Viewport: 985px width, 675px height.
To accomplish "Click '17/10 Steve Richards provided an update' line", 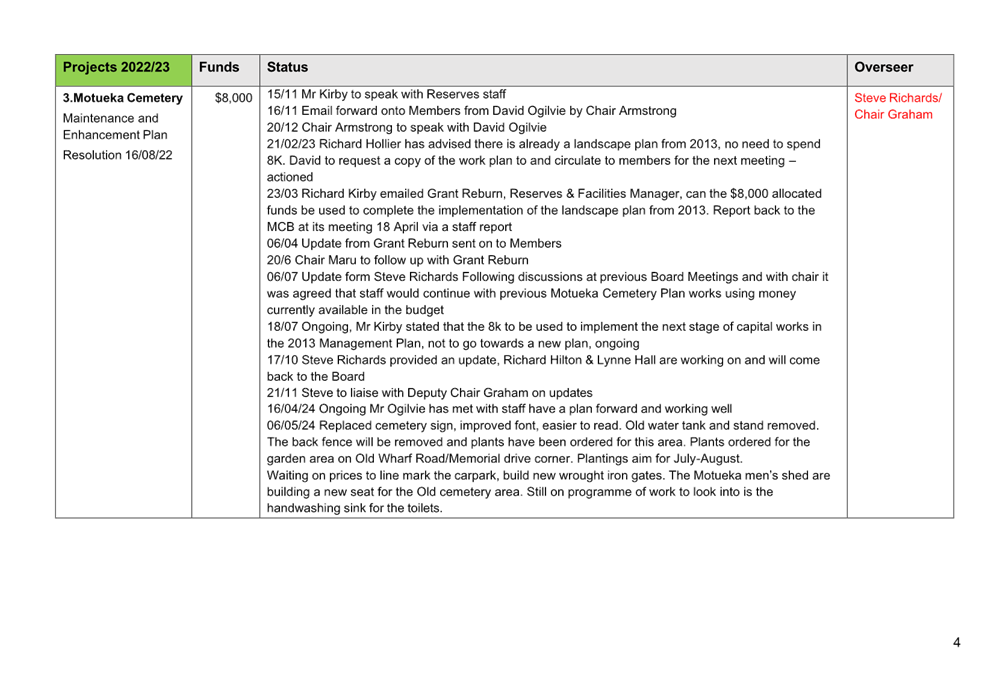I will click(x=543, y=360).
